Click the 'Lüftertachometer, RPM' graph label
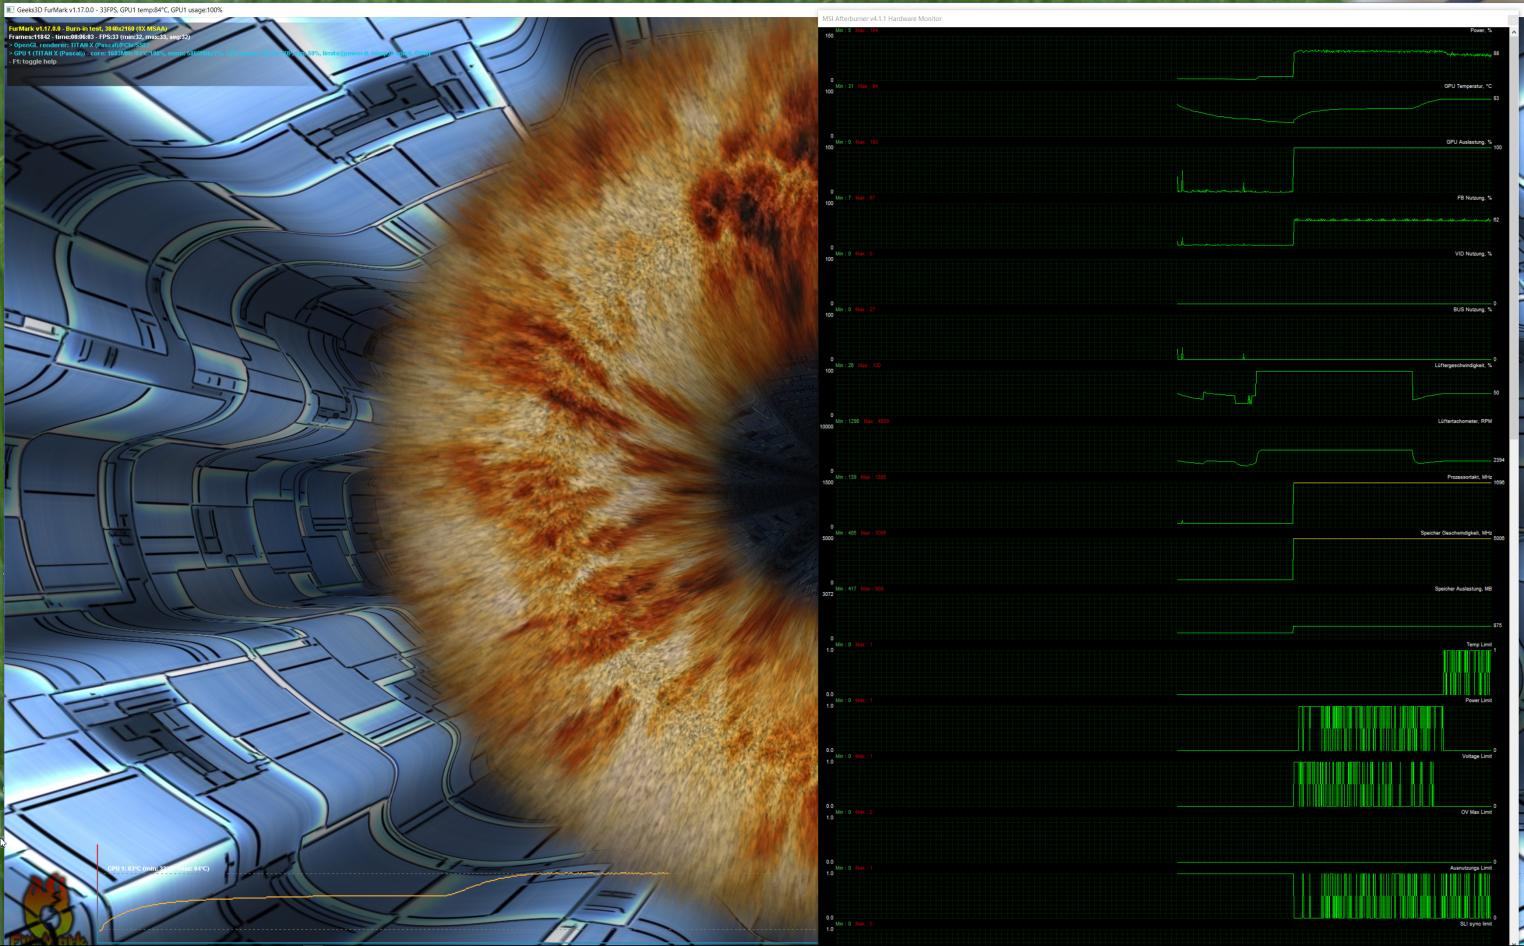 (x=1465, y=421)
